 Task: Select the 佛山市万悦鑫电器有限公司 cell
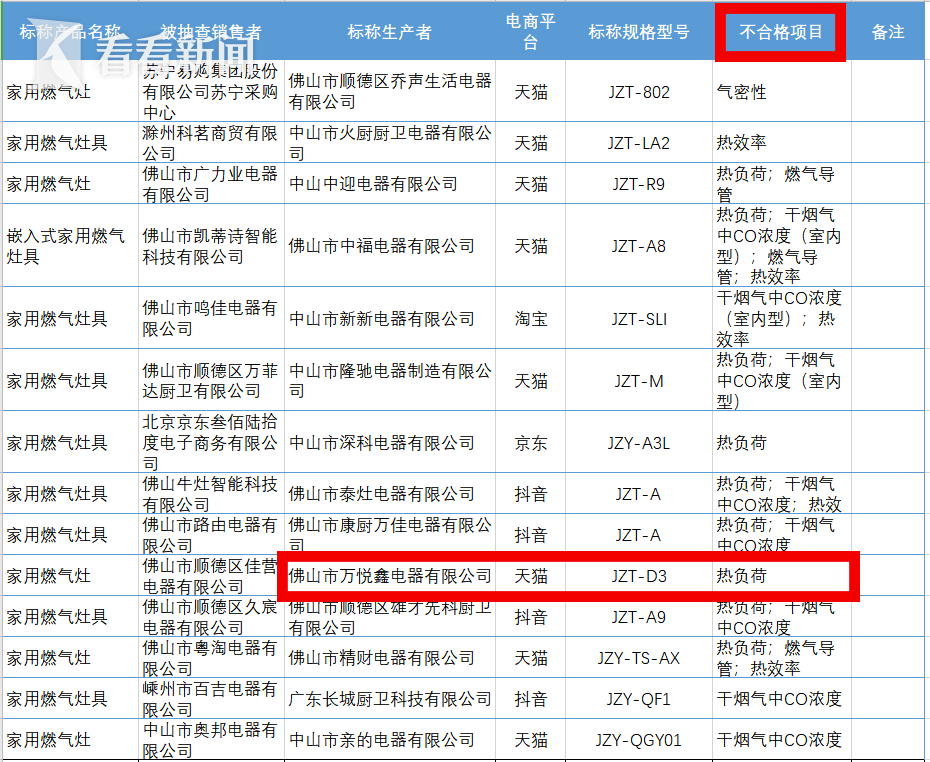[x=390, y=576]
